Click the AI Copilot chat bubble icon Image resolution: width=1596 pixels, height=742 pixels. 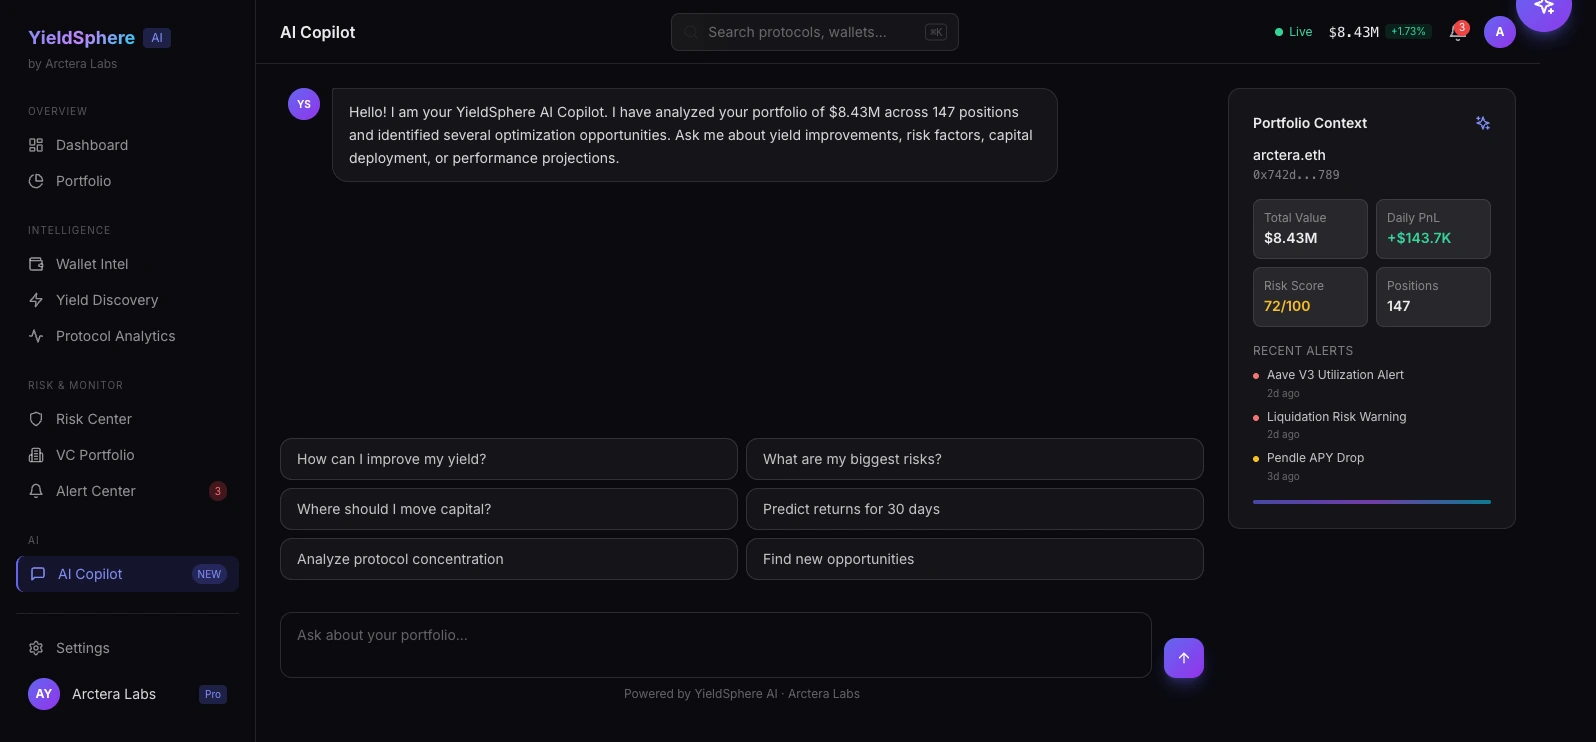point(38,574)
